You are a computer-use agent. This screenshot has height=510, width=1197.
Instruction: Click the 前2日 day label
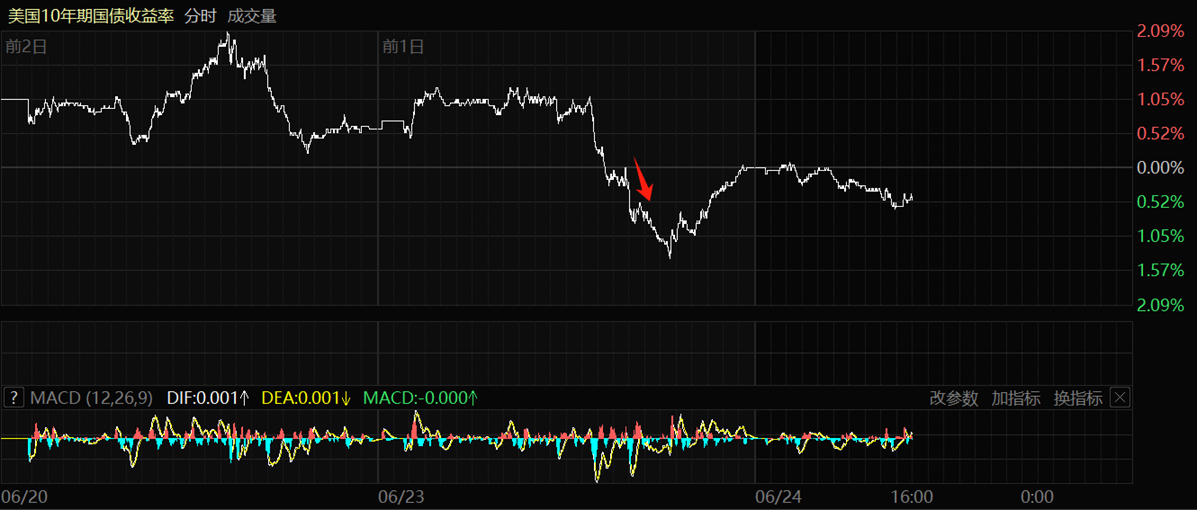[27, 46]
